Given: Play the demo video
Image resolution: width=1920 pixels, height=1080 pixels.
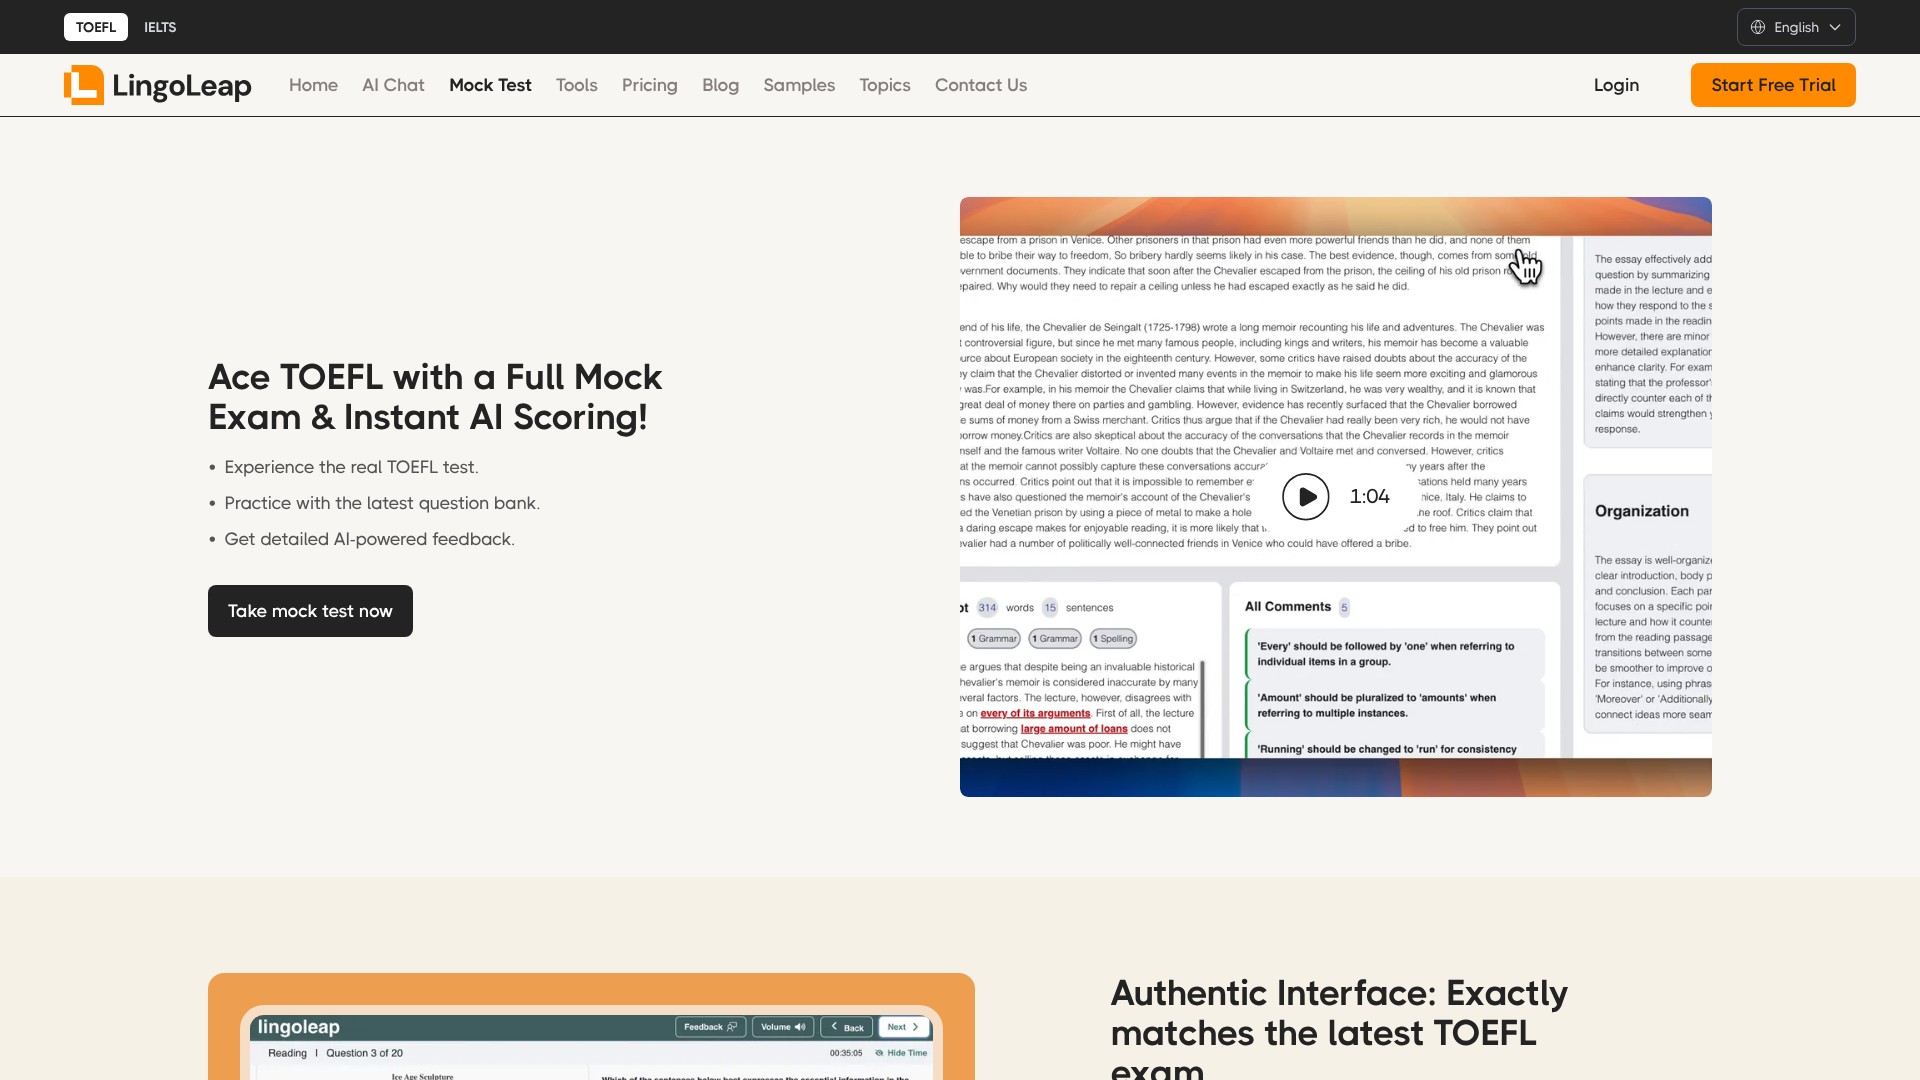Looking at the screenshot, I should [1306, 497].
